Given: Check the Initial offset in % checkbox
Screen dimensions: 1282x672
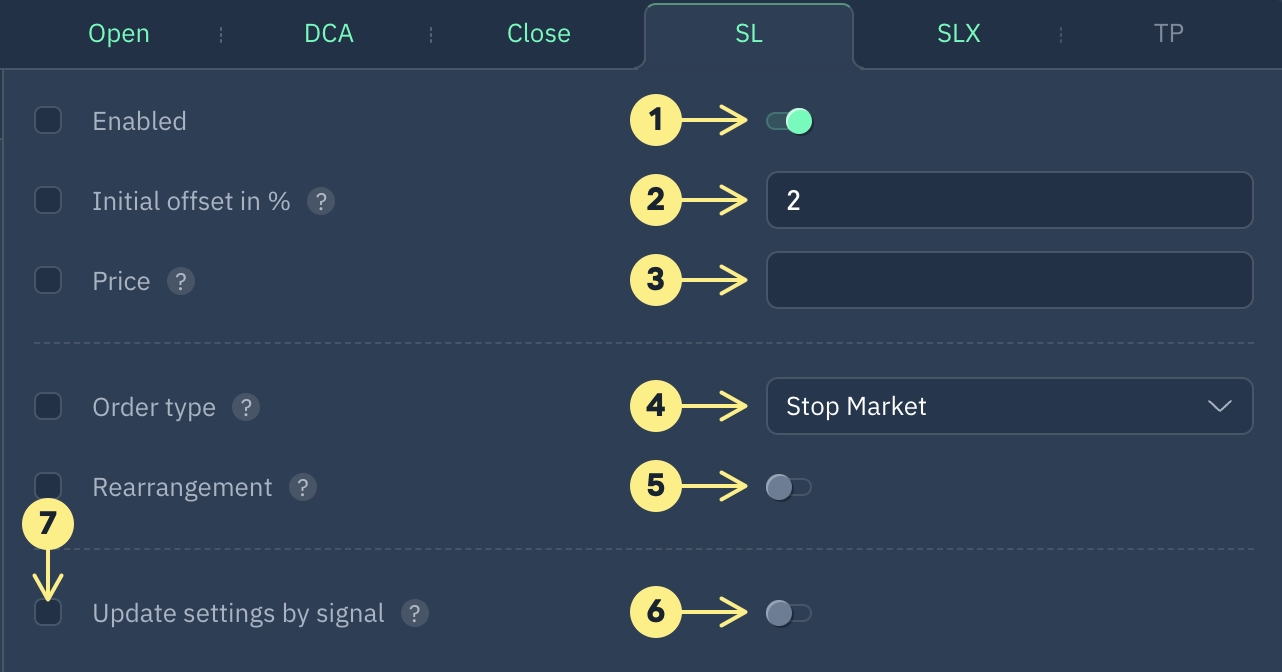Looking at the screenshot, I should click(48, 200).
